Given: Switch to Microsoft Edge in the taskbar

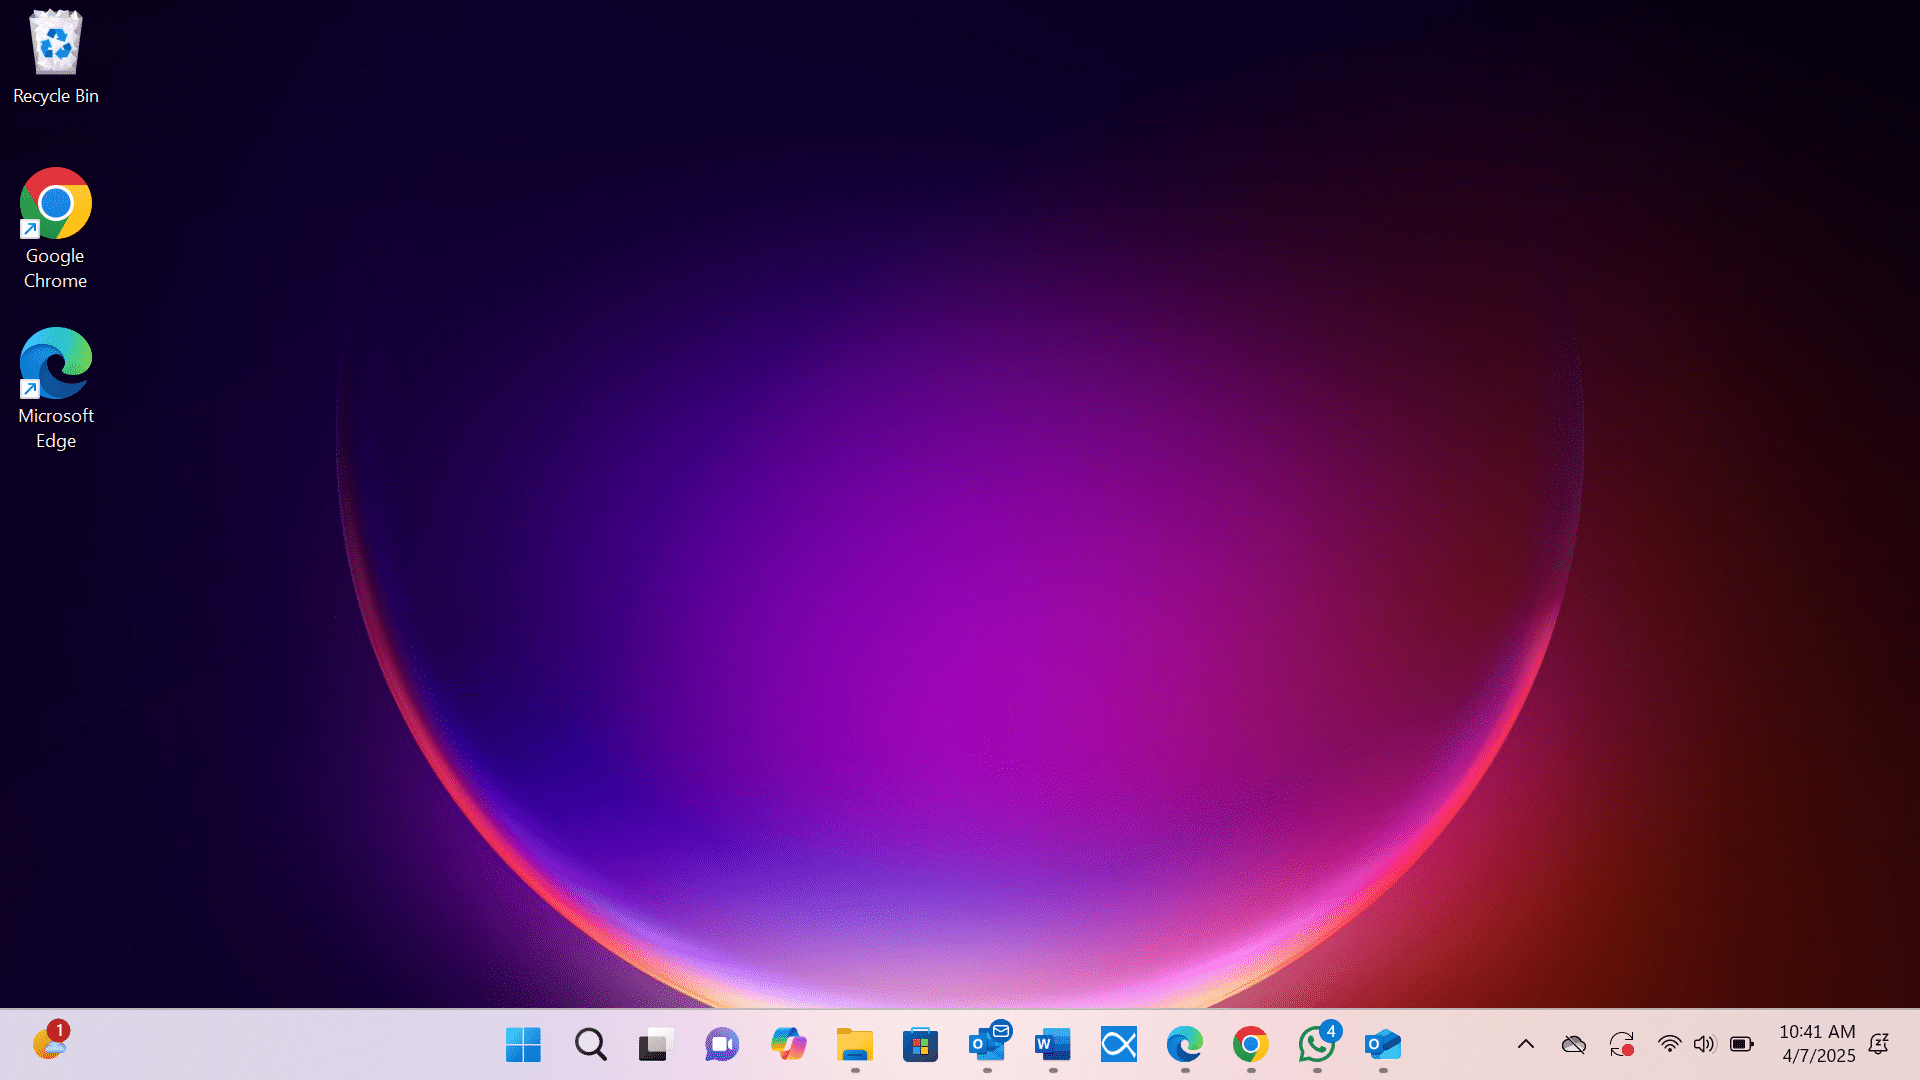Looking at the screenshot, I should pyautogui.click(x=1185, y=1045).
